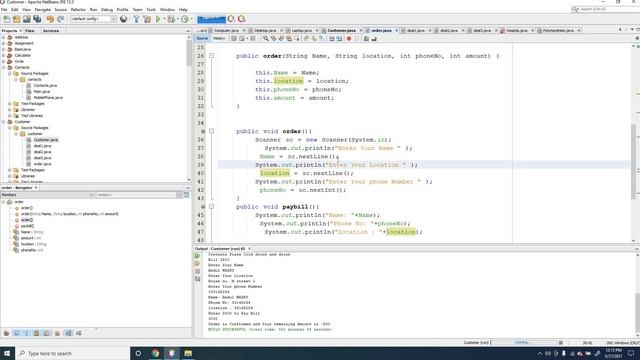
Task: Click the yellow re-run with options icon
Action: 198,264
